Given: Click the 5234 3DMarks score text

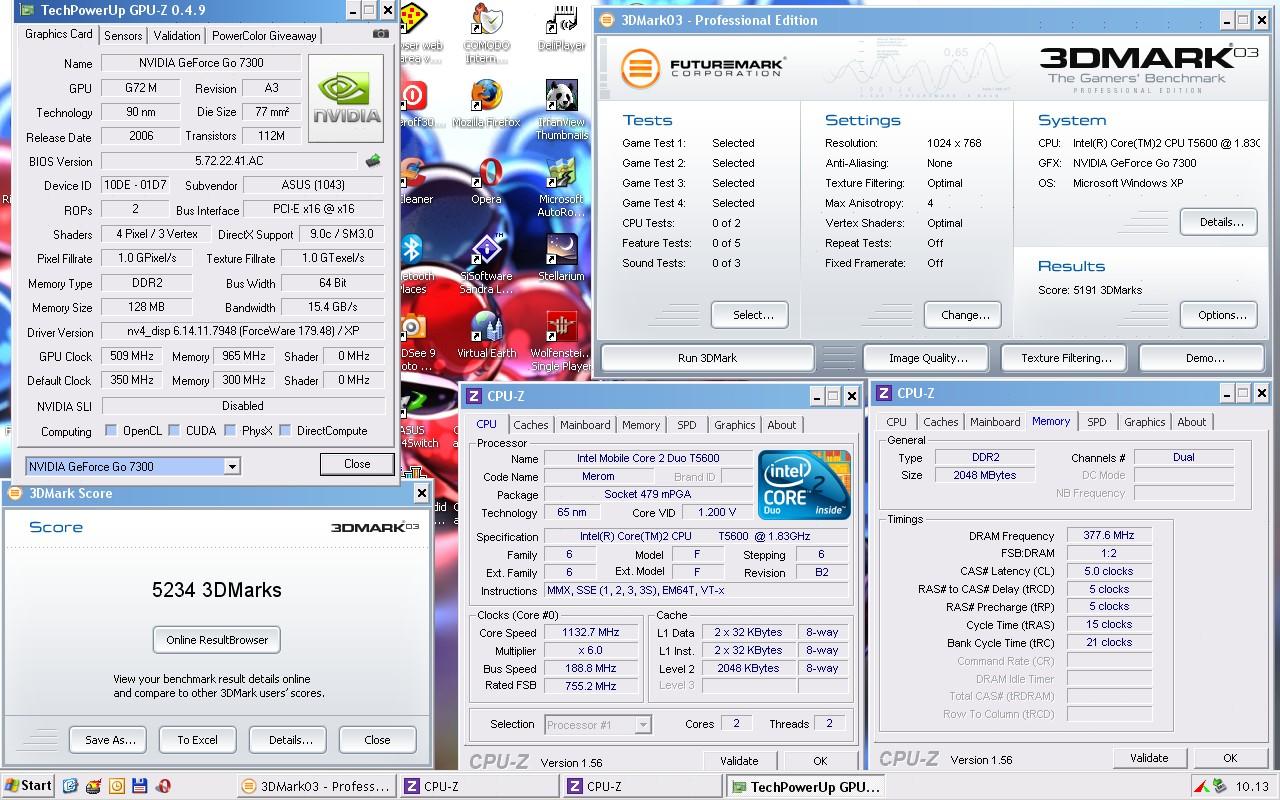Looking at the screenshot, I should [217, 590].
